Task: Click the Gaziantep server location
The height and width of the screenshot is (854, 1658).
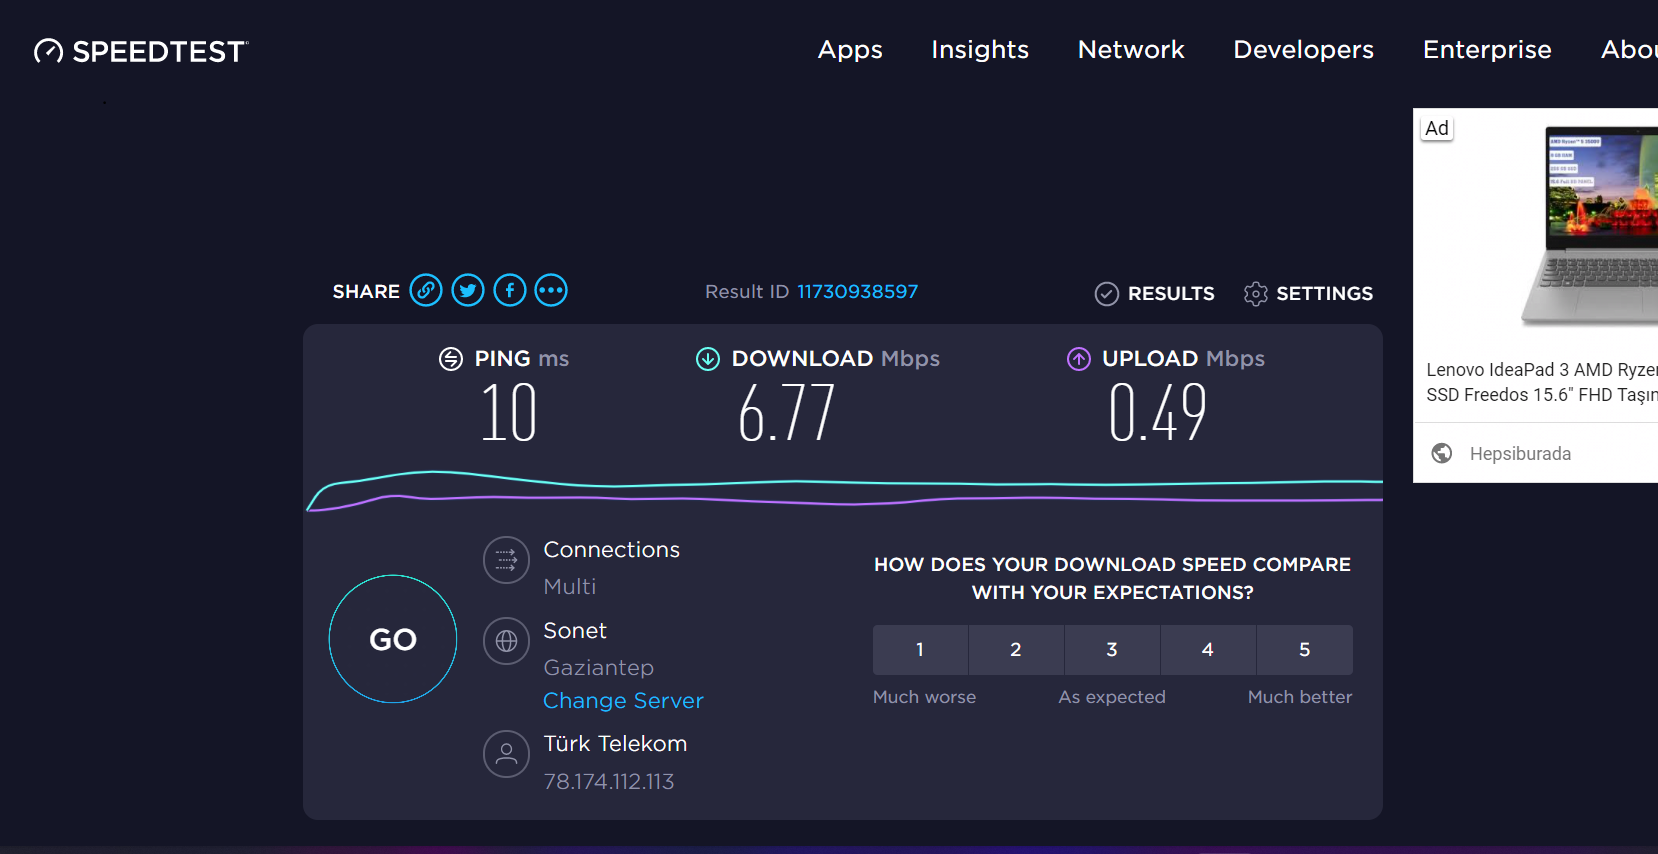Action: point(599,668)
